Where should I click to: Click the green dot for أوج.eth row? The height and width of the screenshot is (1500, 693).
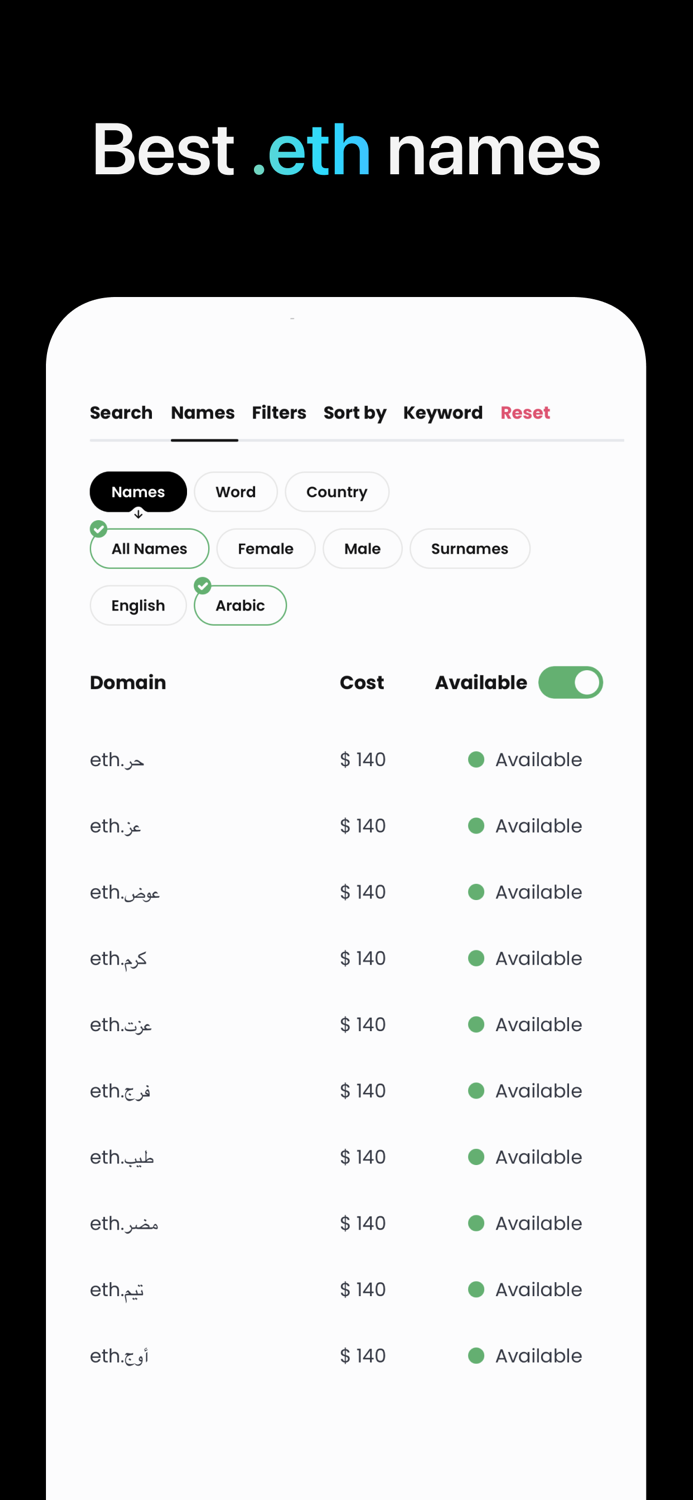[475, 1355]
